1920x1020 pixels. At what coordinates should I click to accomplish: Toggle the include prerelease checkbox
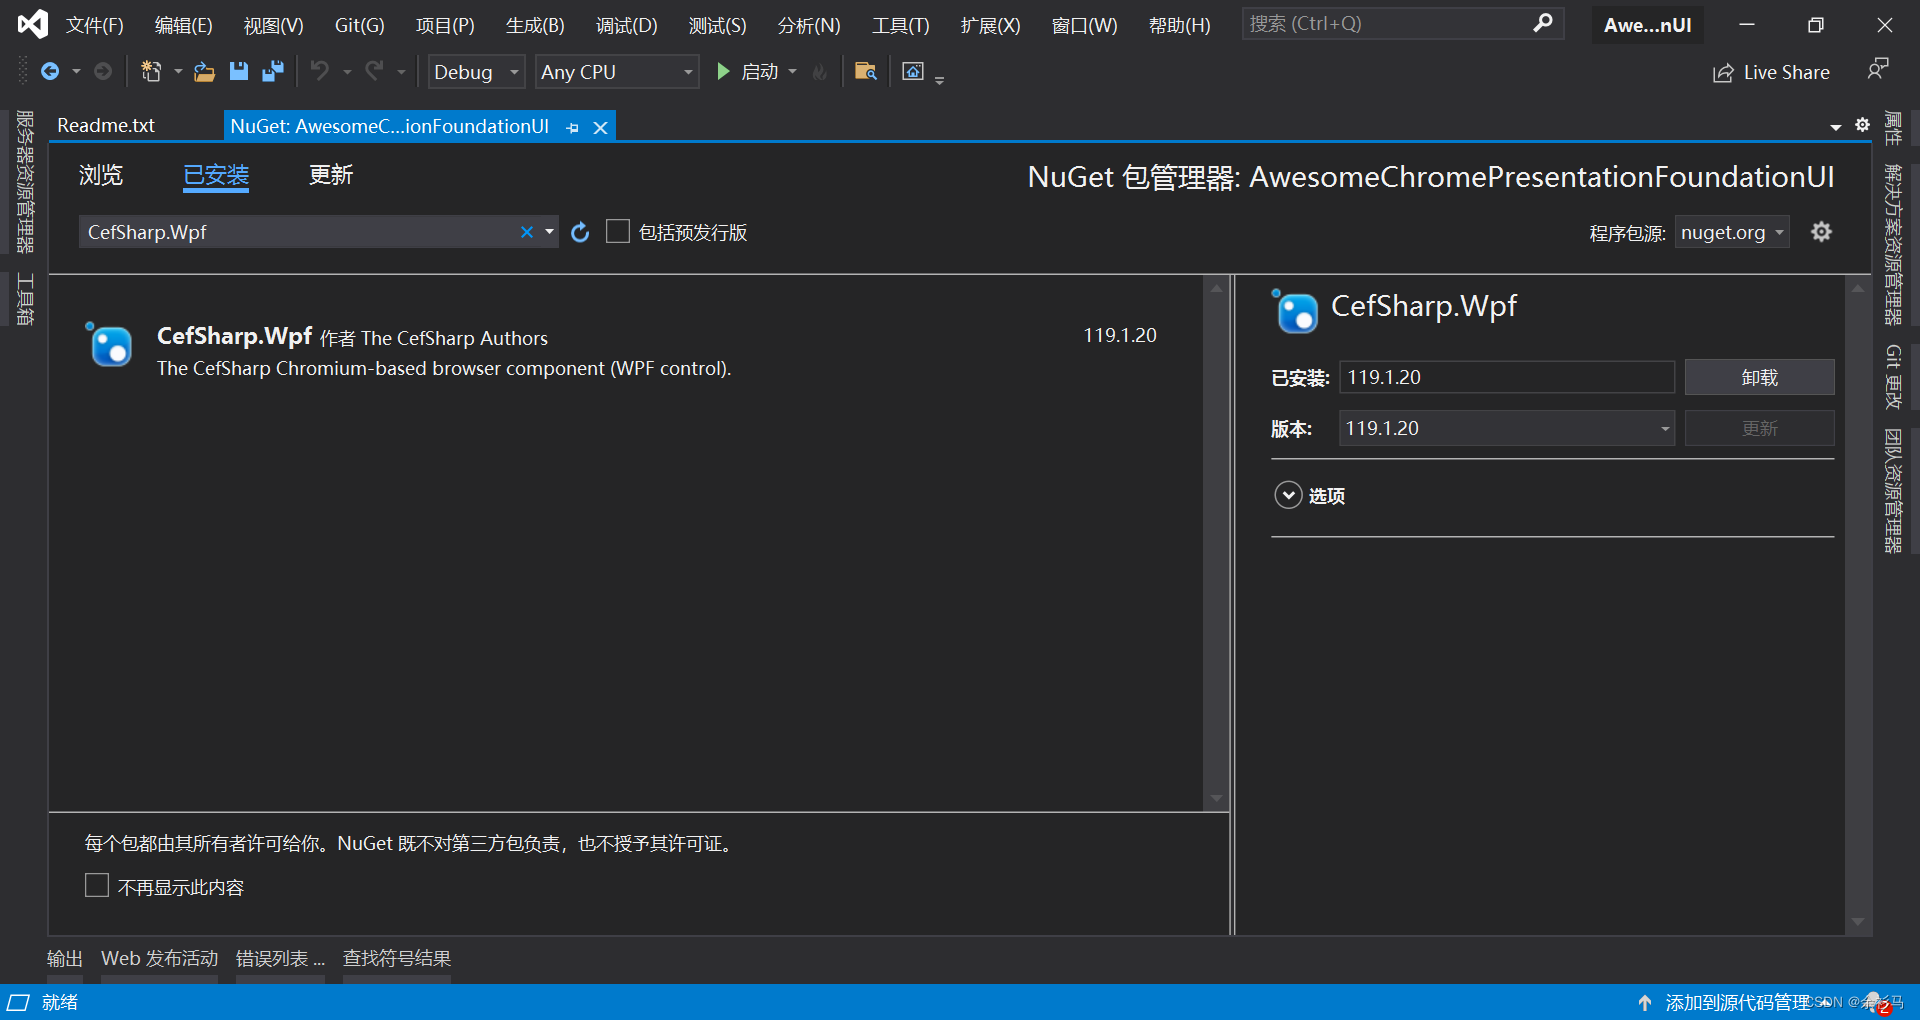click(618, 231)
